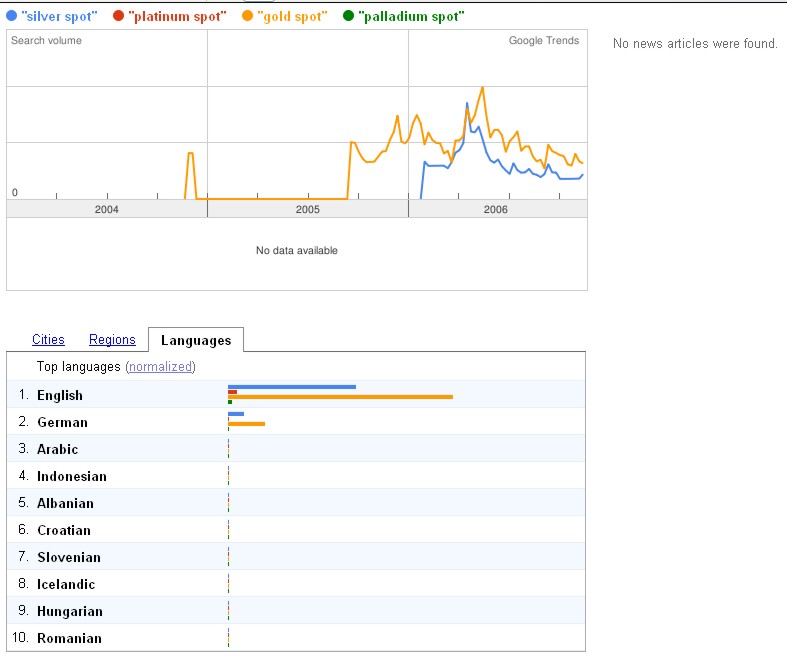Click the Romanian language row
The width and height of the screenshot is (787, 659).
[x=69, y=638]
